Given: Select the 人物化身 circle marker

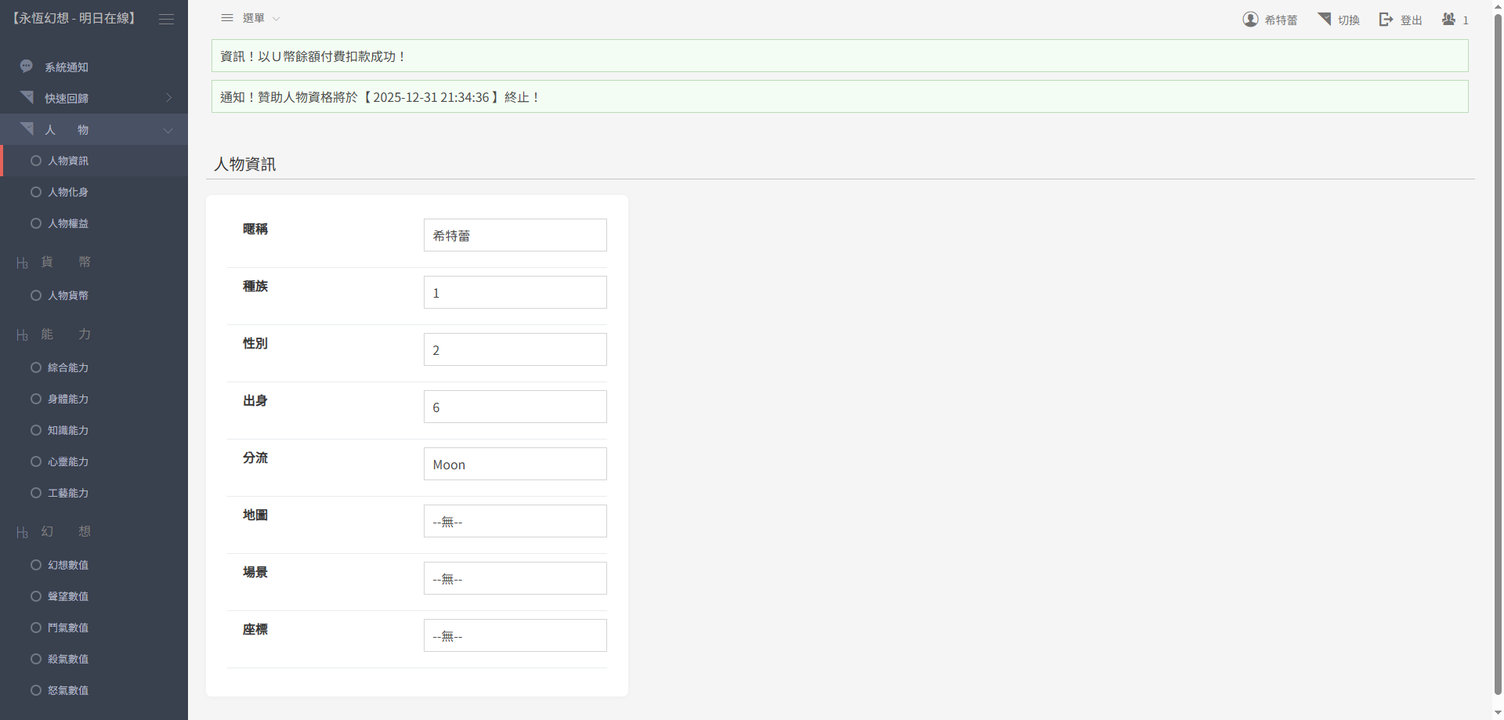Looking at the screenshot, I should [x=36, y=192].
